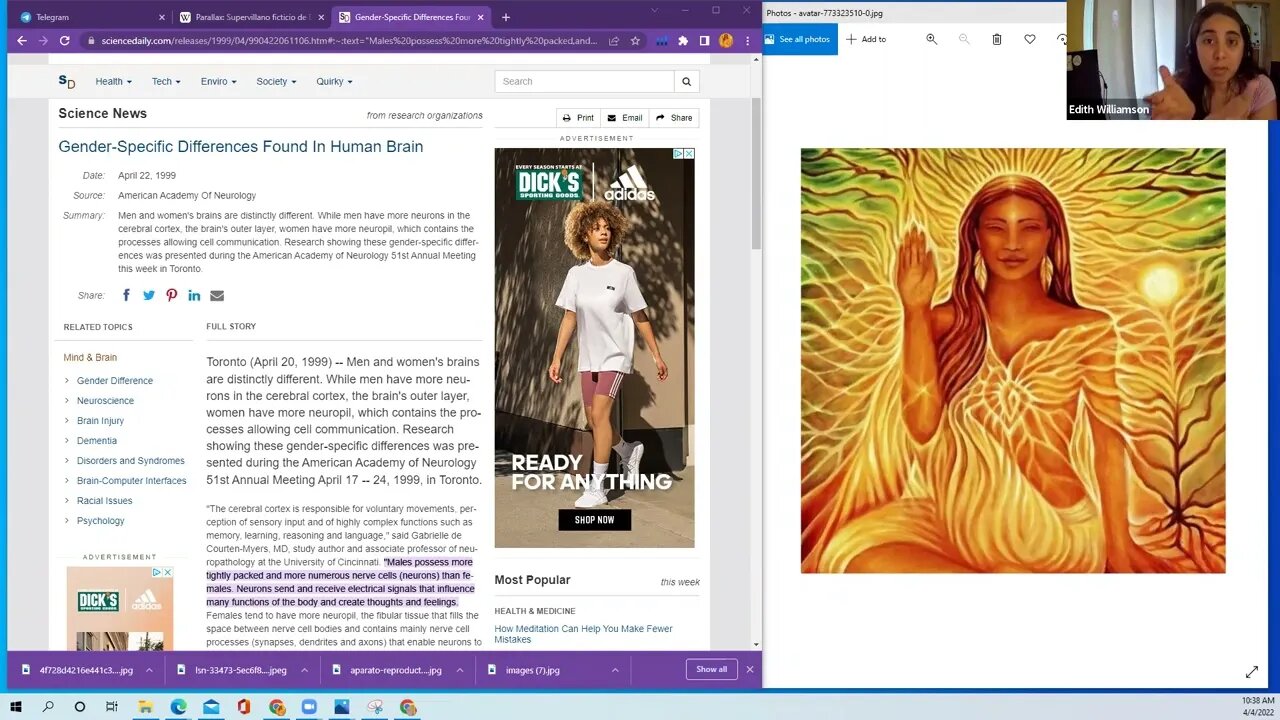Delete the photo with trash icon
This screenshot has height=720, width=1280.
coord(997,39)
